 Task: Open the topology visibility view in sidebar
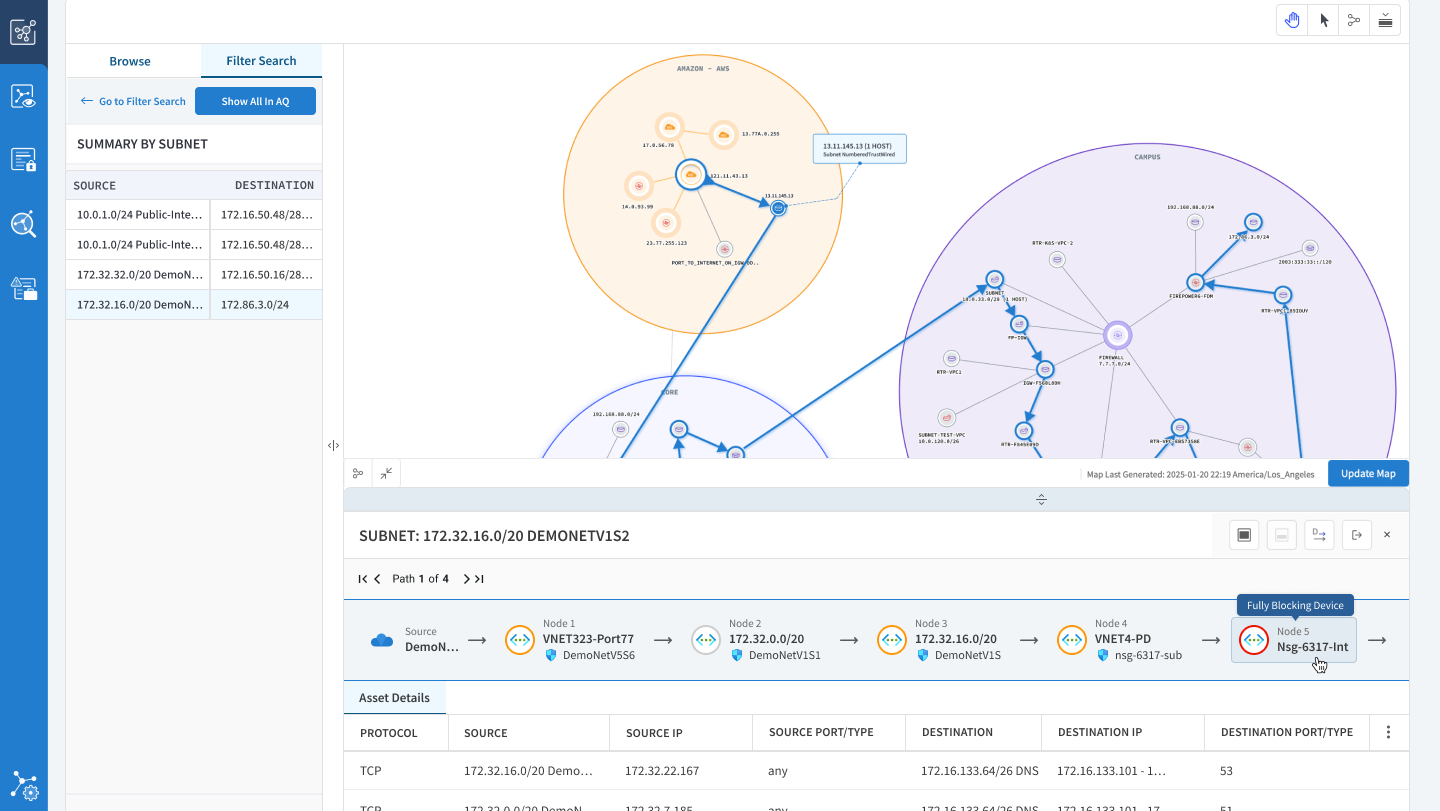(x=24, y=97)
